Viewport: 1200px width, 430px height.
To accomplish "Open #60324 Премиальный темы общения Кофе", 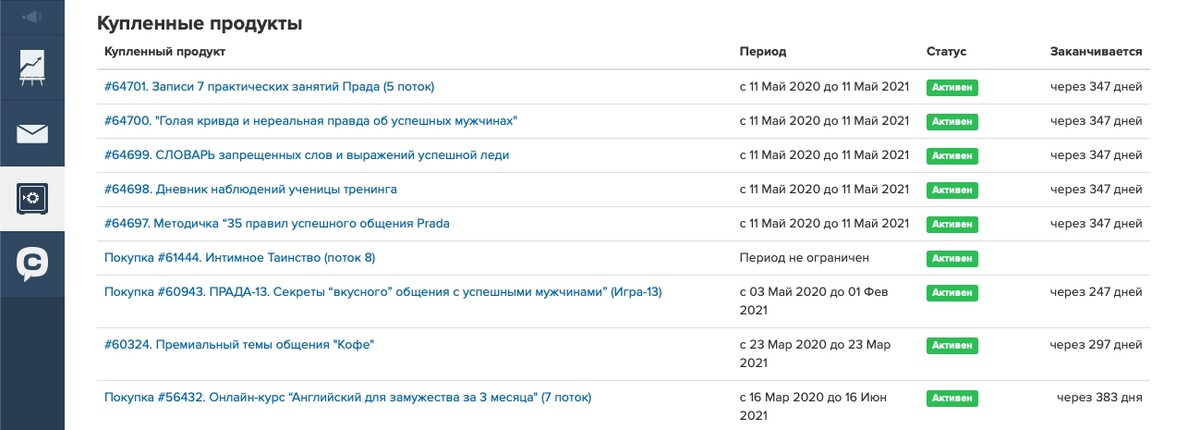I will coord(245,344).
